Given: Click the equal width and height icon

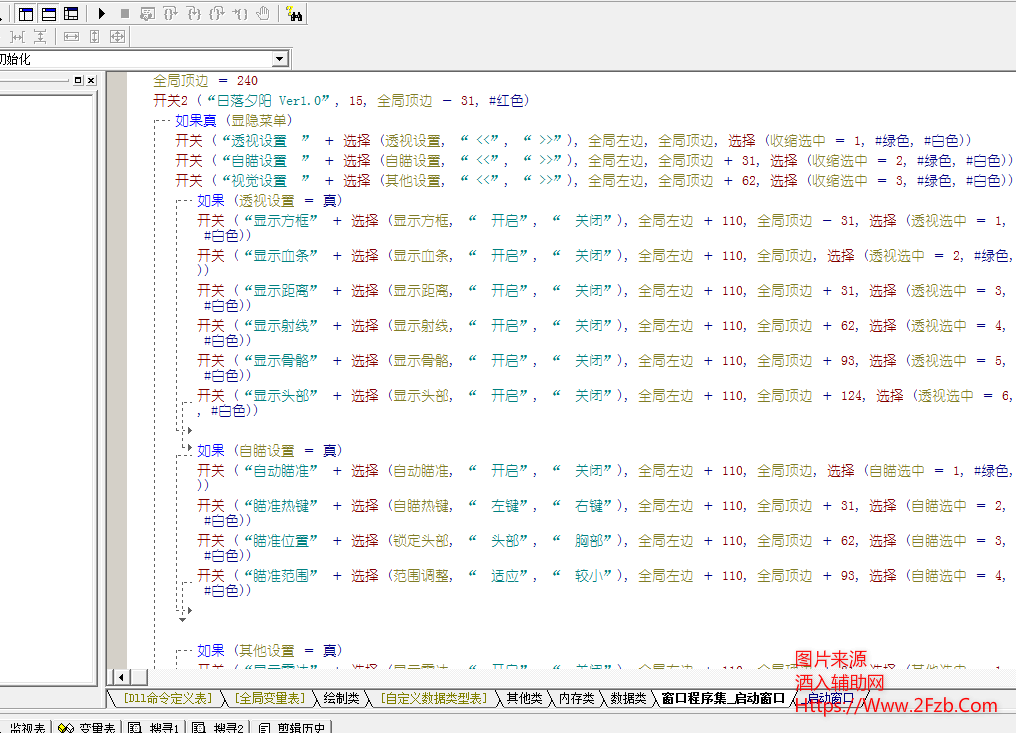Looking at the screenshot, I should pos(117,36).
